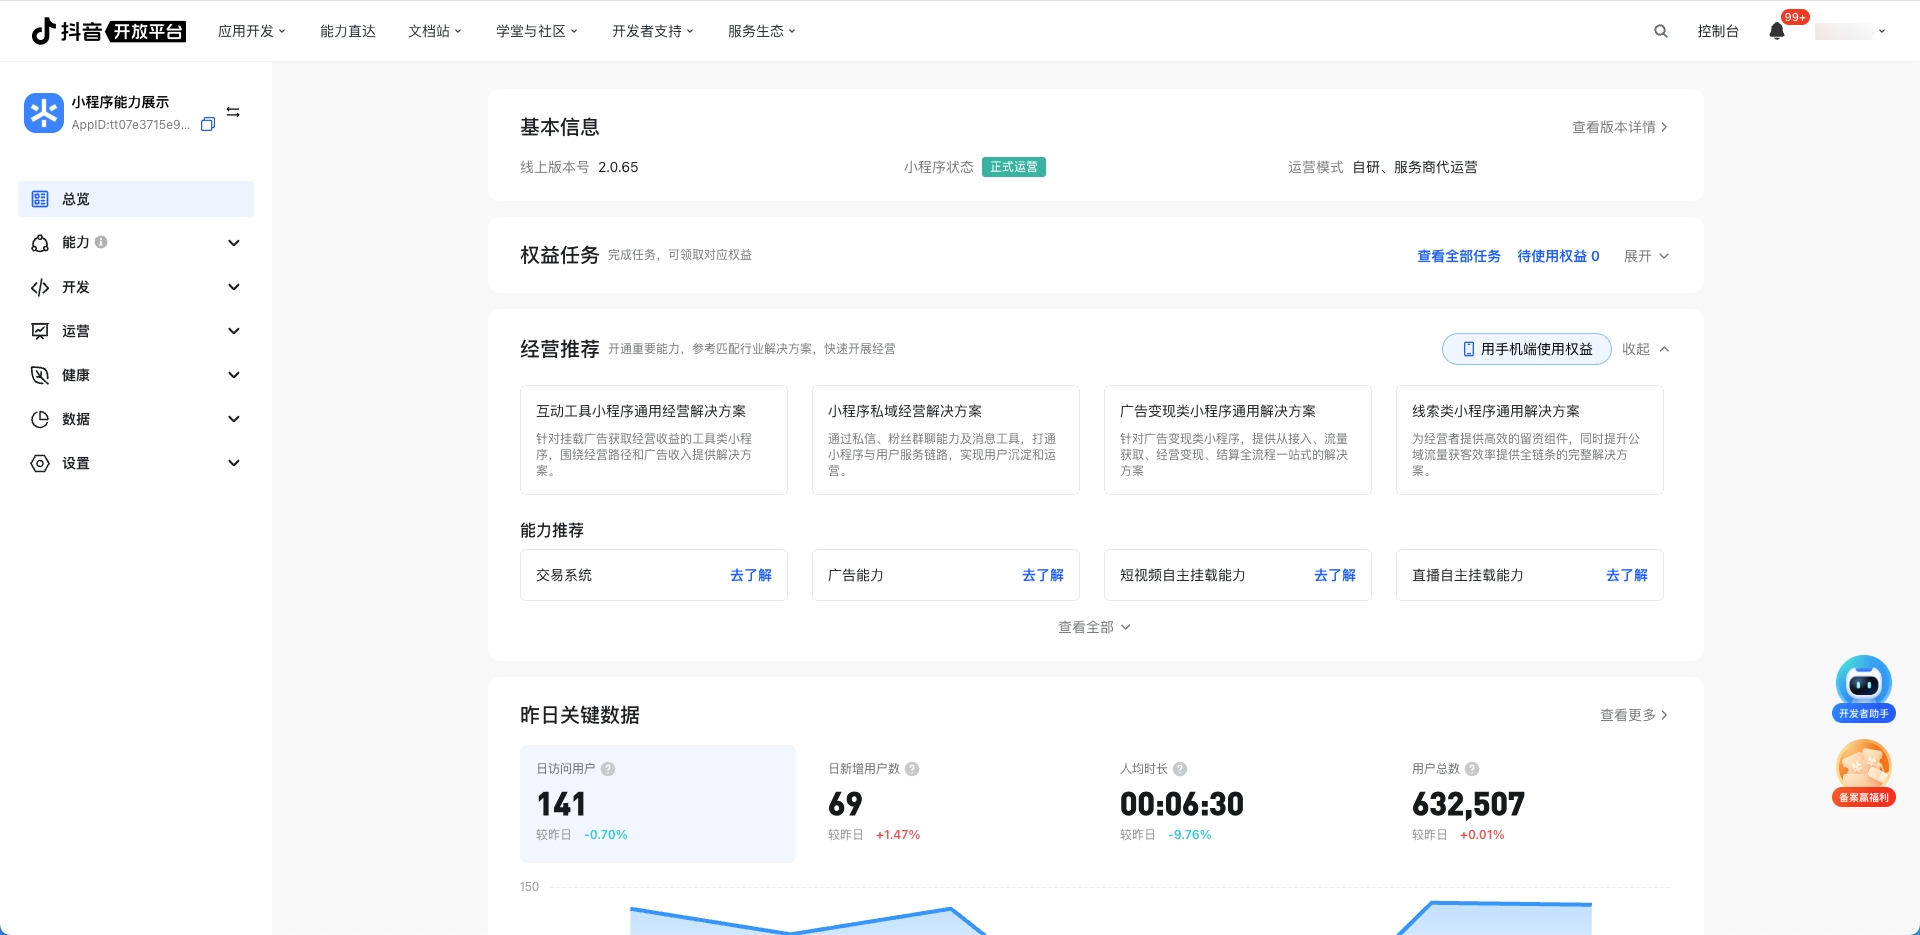The width and height of the screenshot is (1920, 935).
Task: Expand the 权益任务 section with 展开
Action: pyautogui.click(x=1645, y=256)
